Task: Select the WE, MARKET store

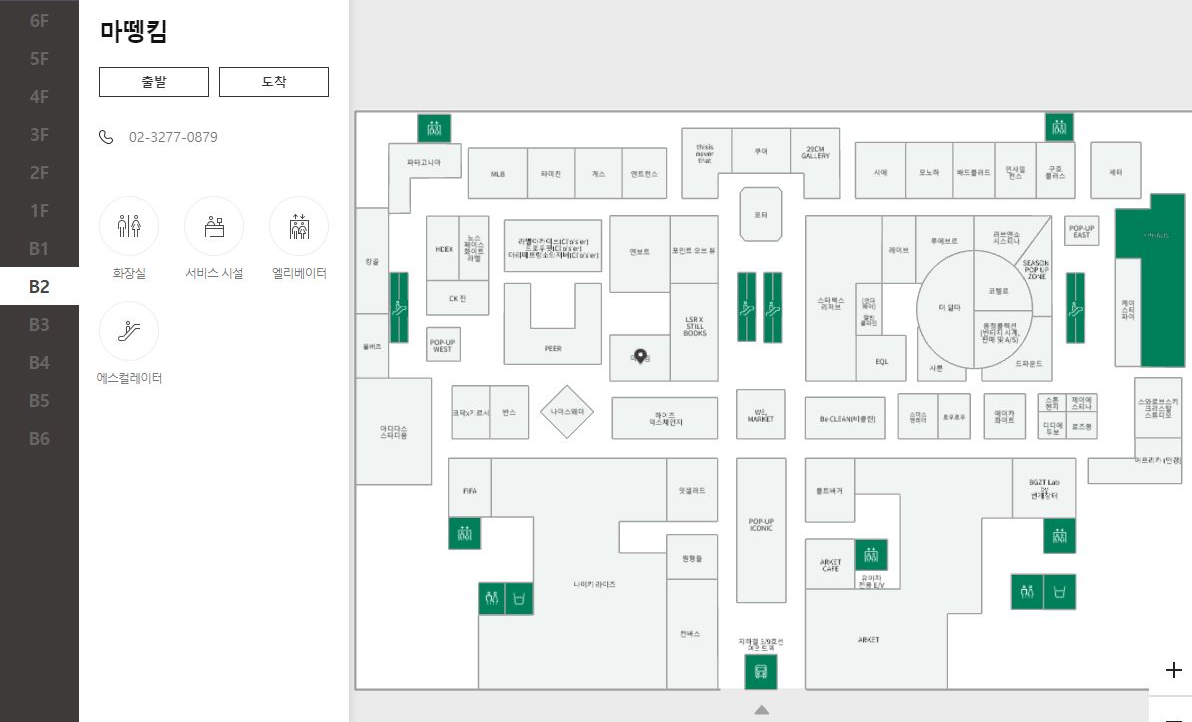Action: click(x=760, y=415)
